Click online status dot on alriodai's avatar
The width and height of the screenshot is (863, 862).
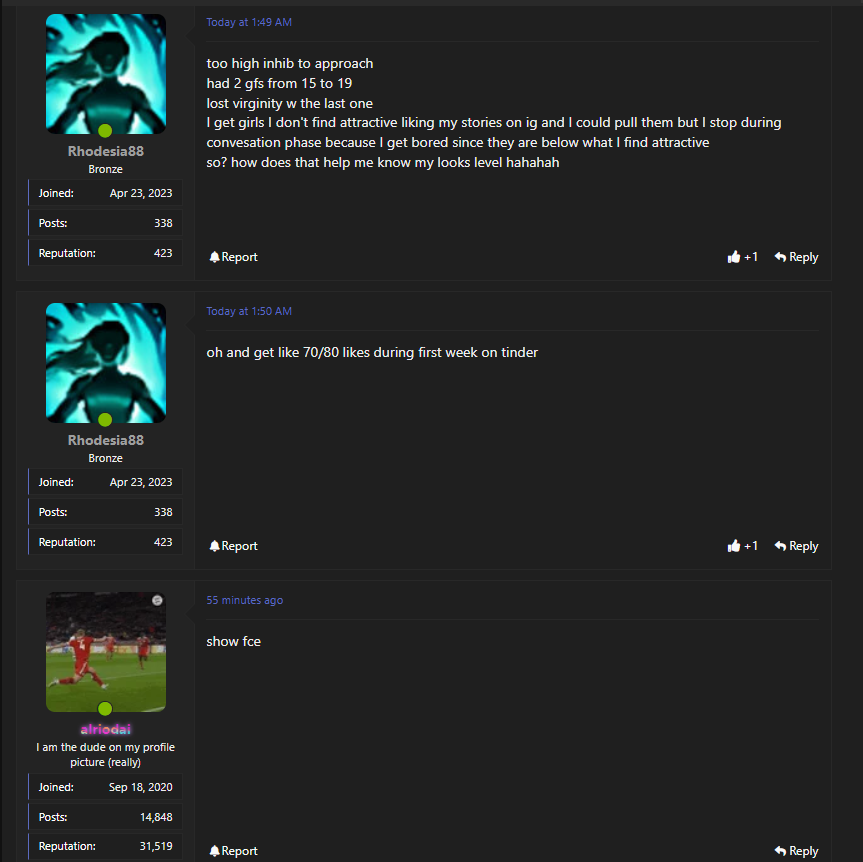[105, 708]
